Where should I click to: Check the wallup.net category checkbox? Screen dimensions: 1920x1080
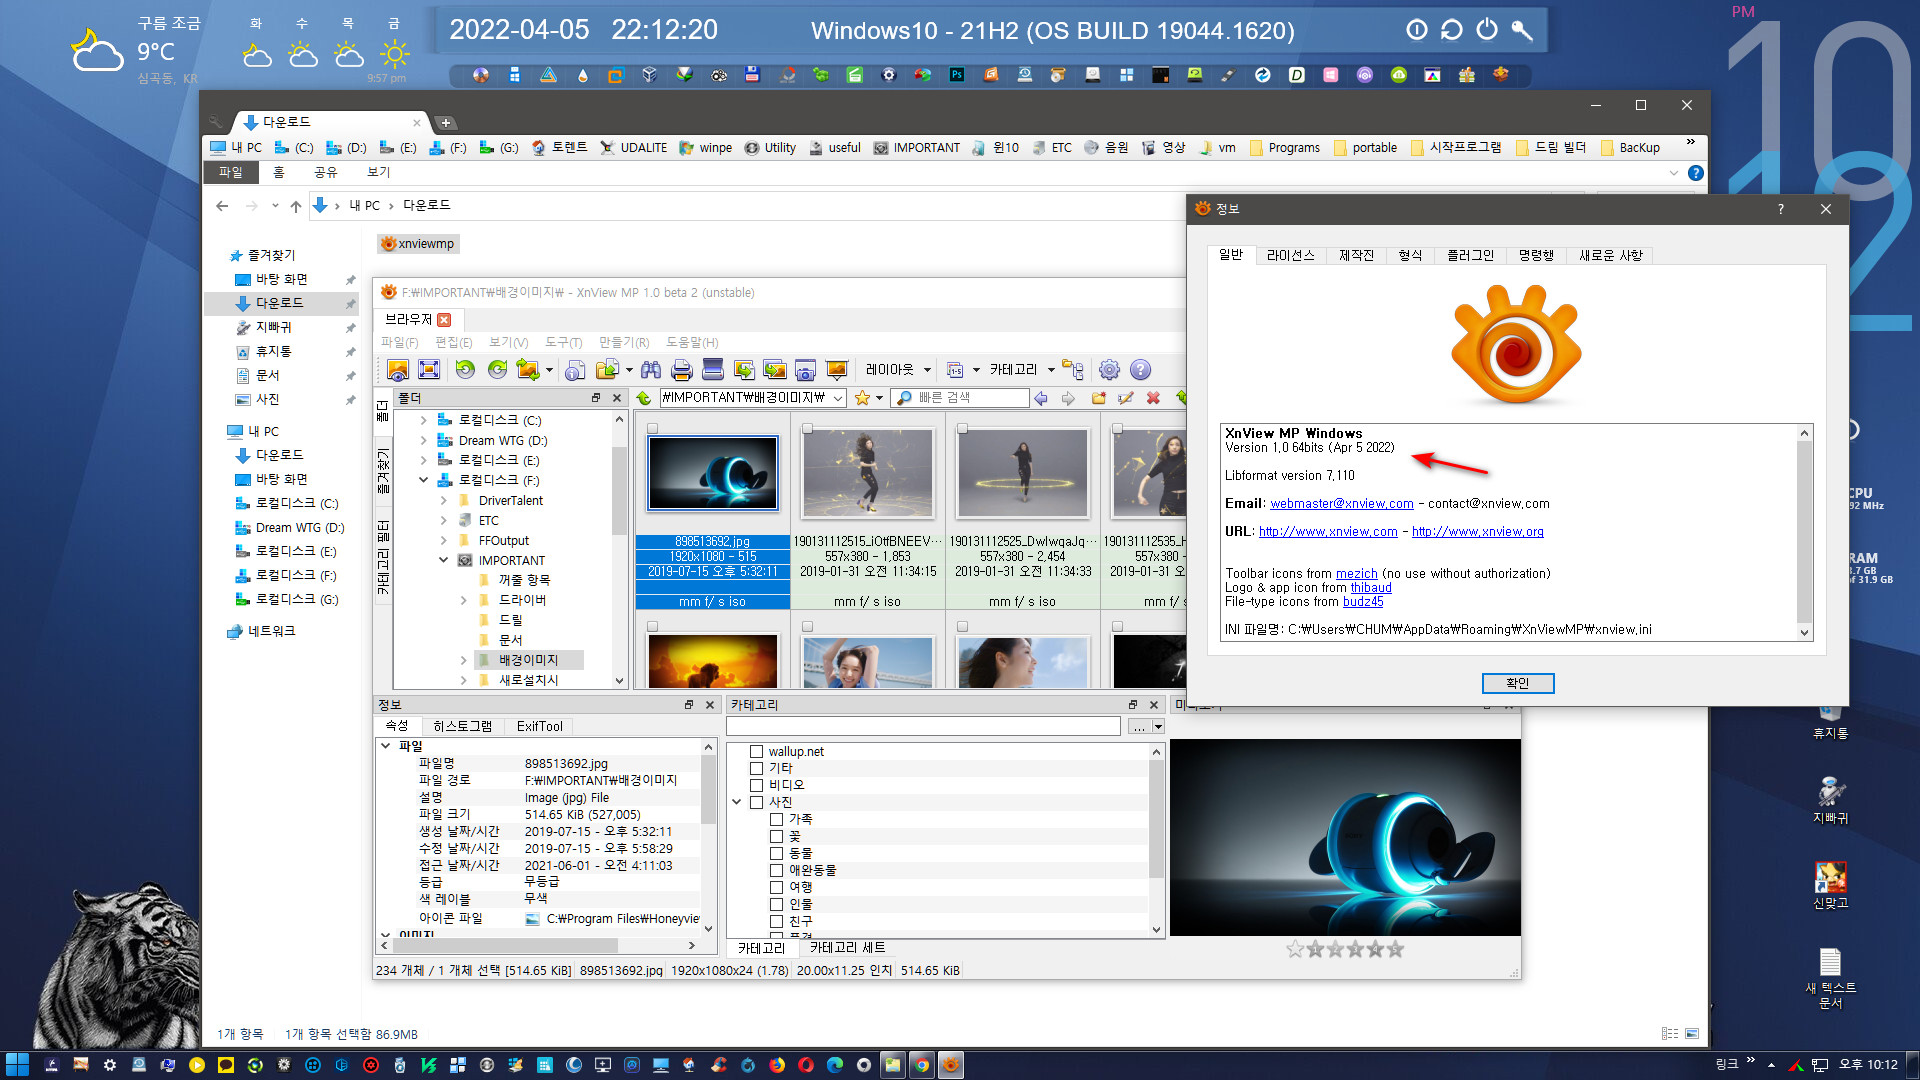tap(756, 752)
